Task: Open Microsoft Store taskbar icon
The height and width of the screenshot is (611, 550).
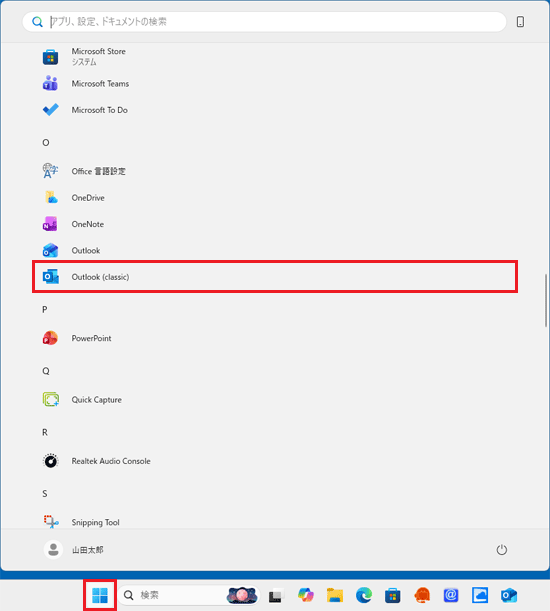Action: [393, 595]
